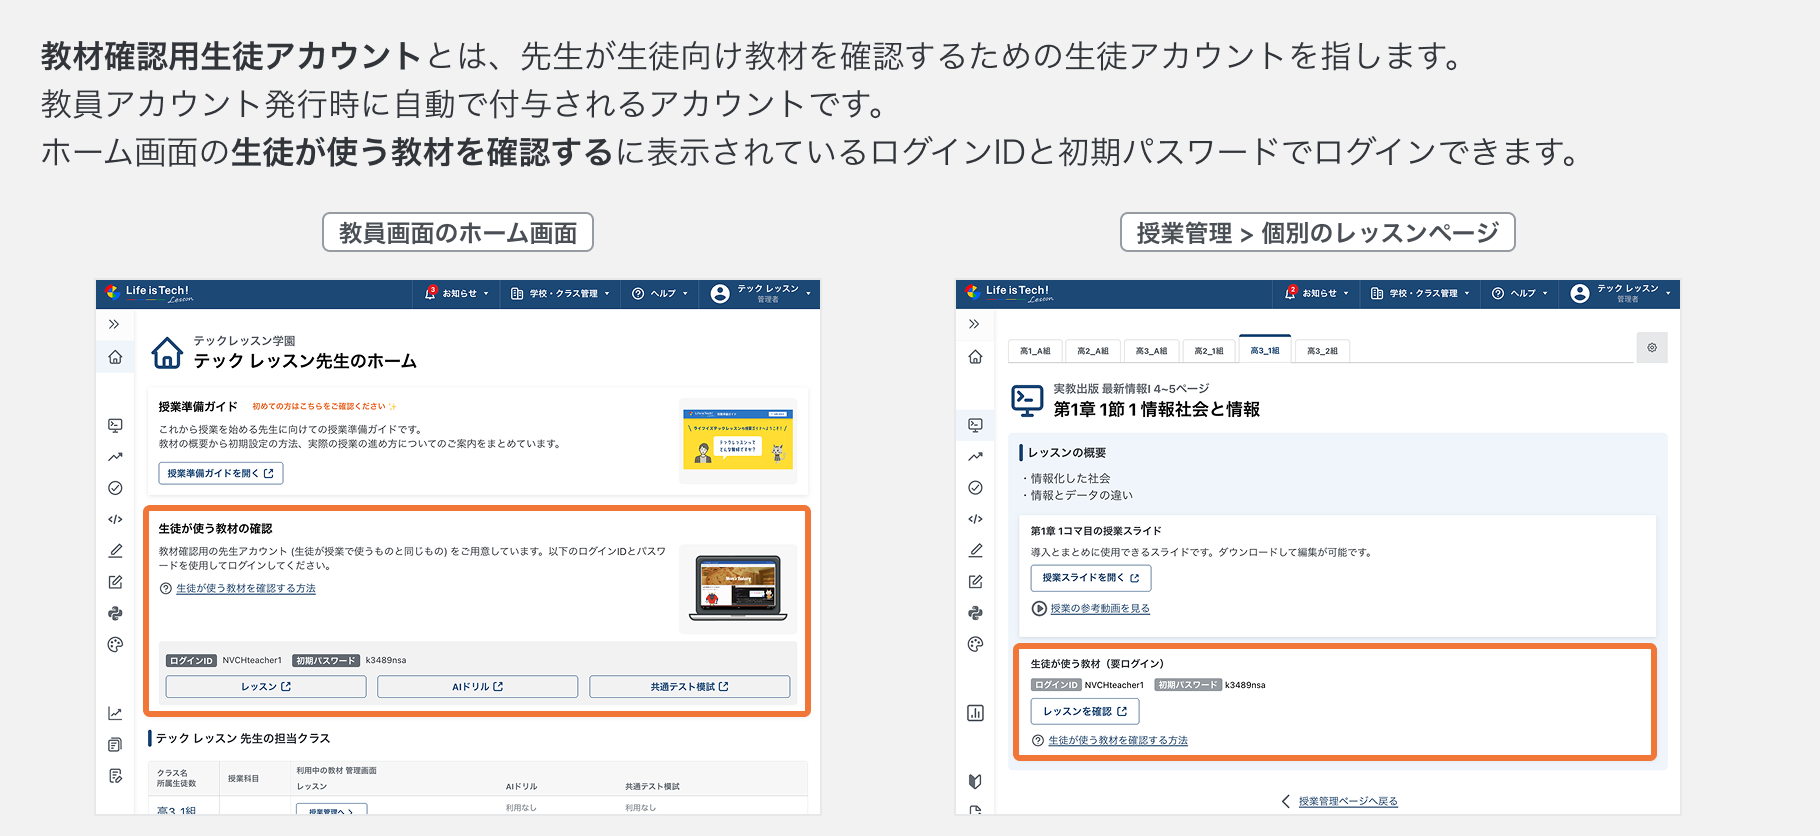Click palette sidebar icon in lesson page window

[975, 645]
